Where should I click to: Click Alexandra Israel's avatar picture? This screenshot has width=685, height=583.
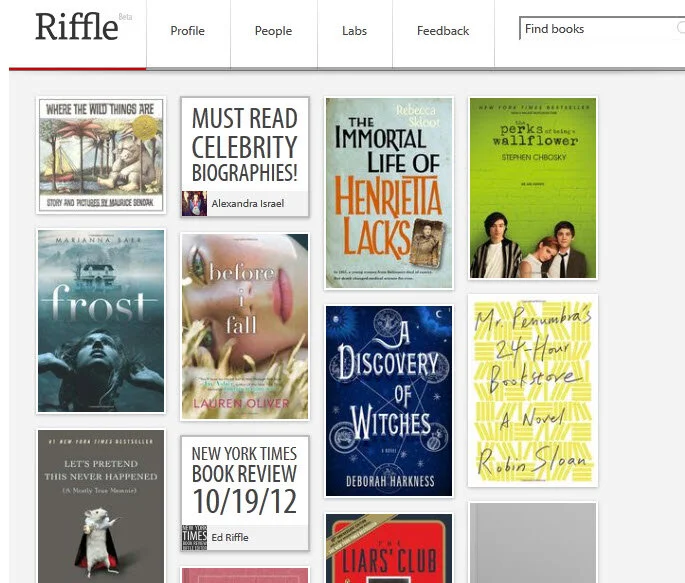coord(194,204)
